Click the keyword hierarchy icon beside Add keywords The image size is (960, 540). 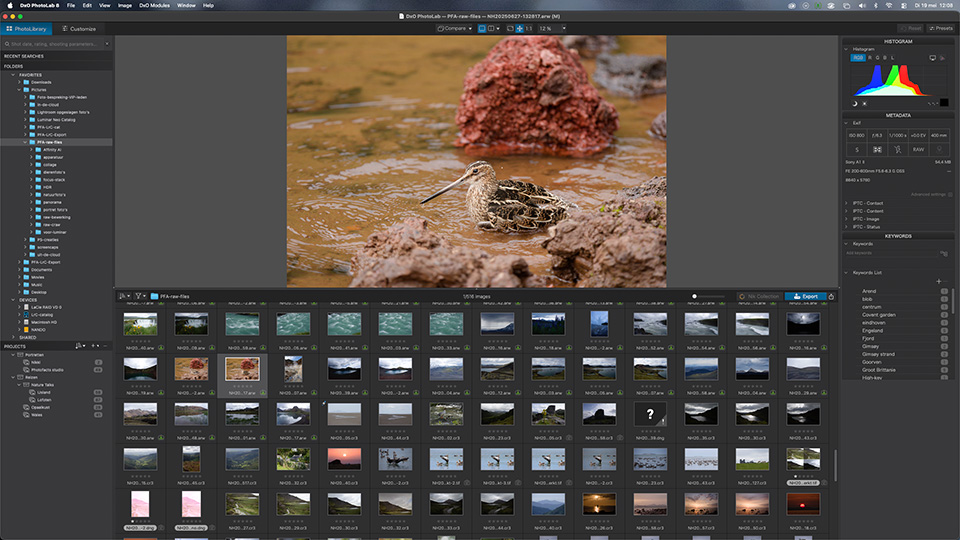click(x=944, y=253)
